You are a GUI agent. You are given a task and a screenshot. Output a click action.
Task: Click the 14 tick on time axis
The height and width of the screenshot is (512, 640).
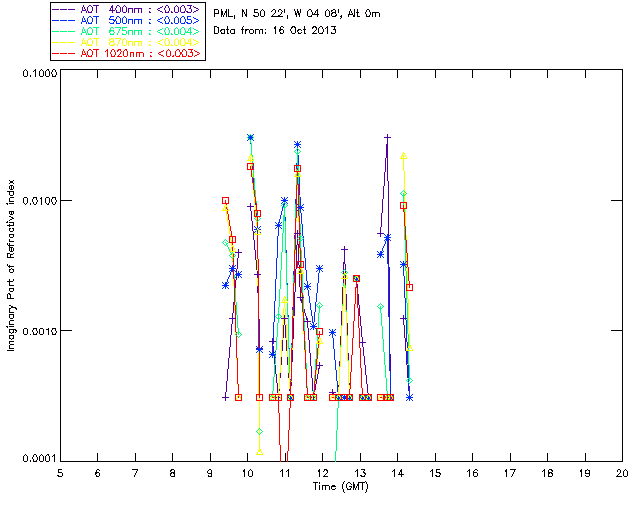[397, 472]
